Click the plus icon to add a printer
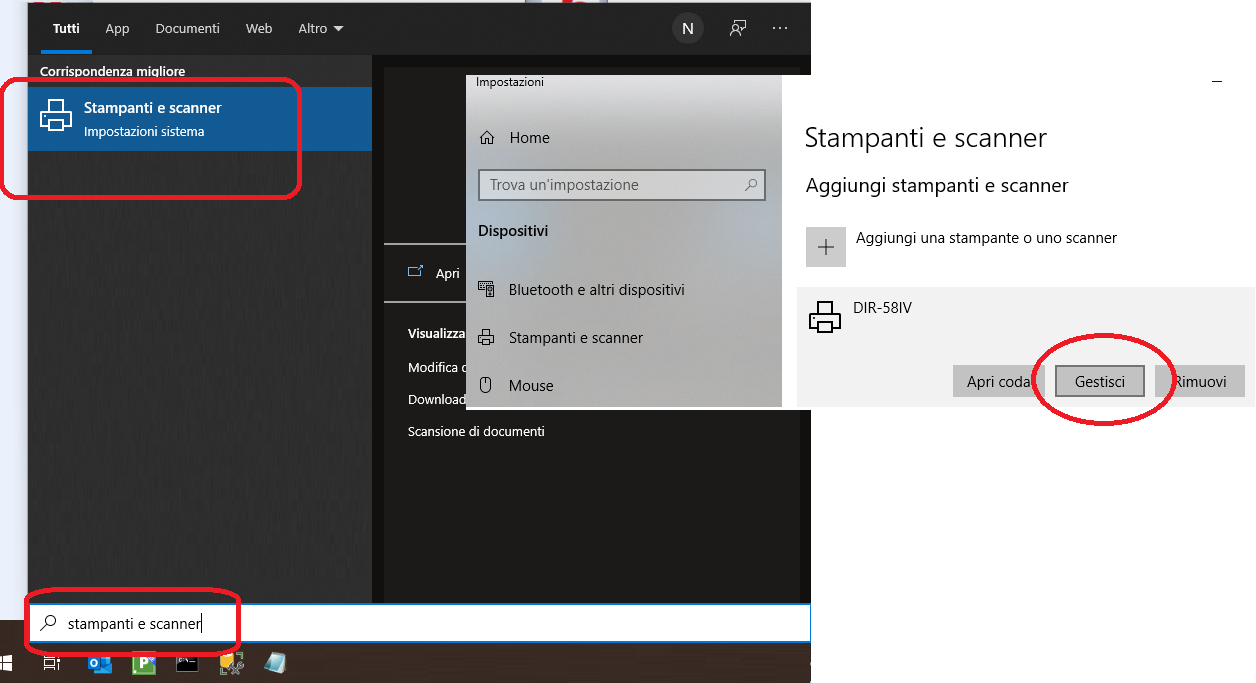 click(826, 247)
